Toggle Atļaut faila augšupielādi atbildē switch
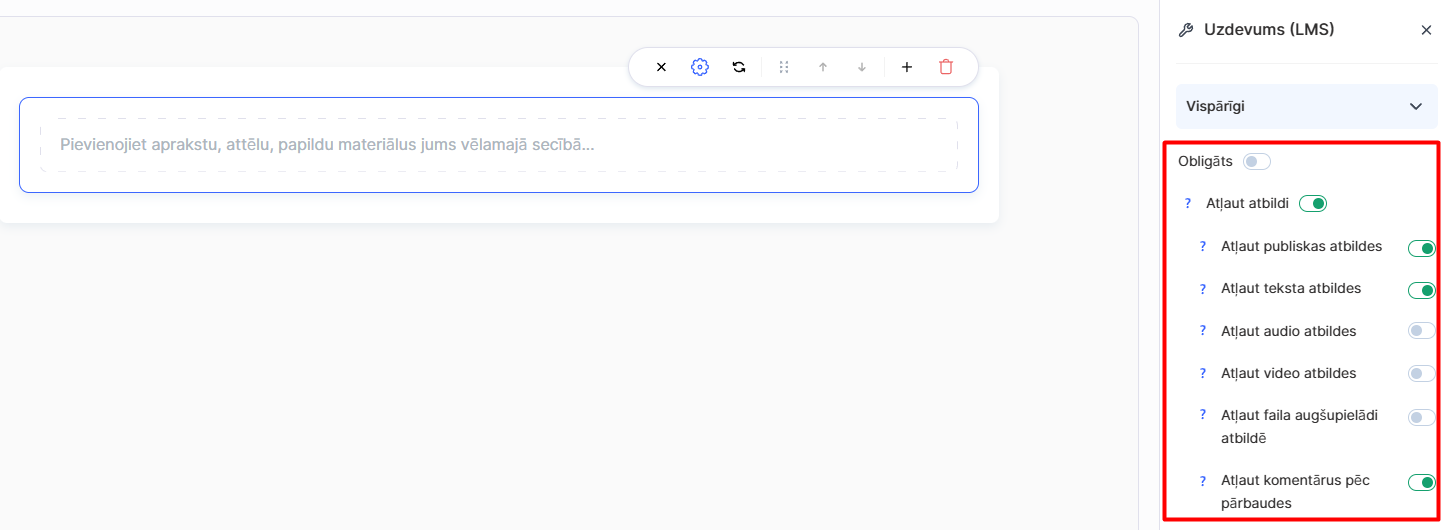Viewport: 1444px width, 530px height. [x=1421, y=418]
